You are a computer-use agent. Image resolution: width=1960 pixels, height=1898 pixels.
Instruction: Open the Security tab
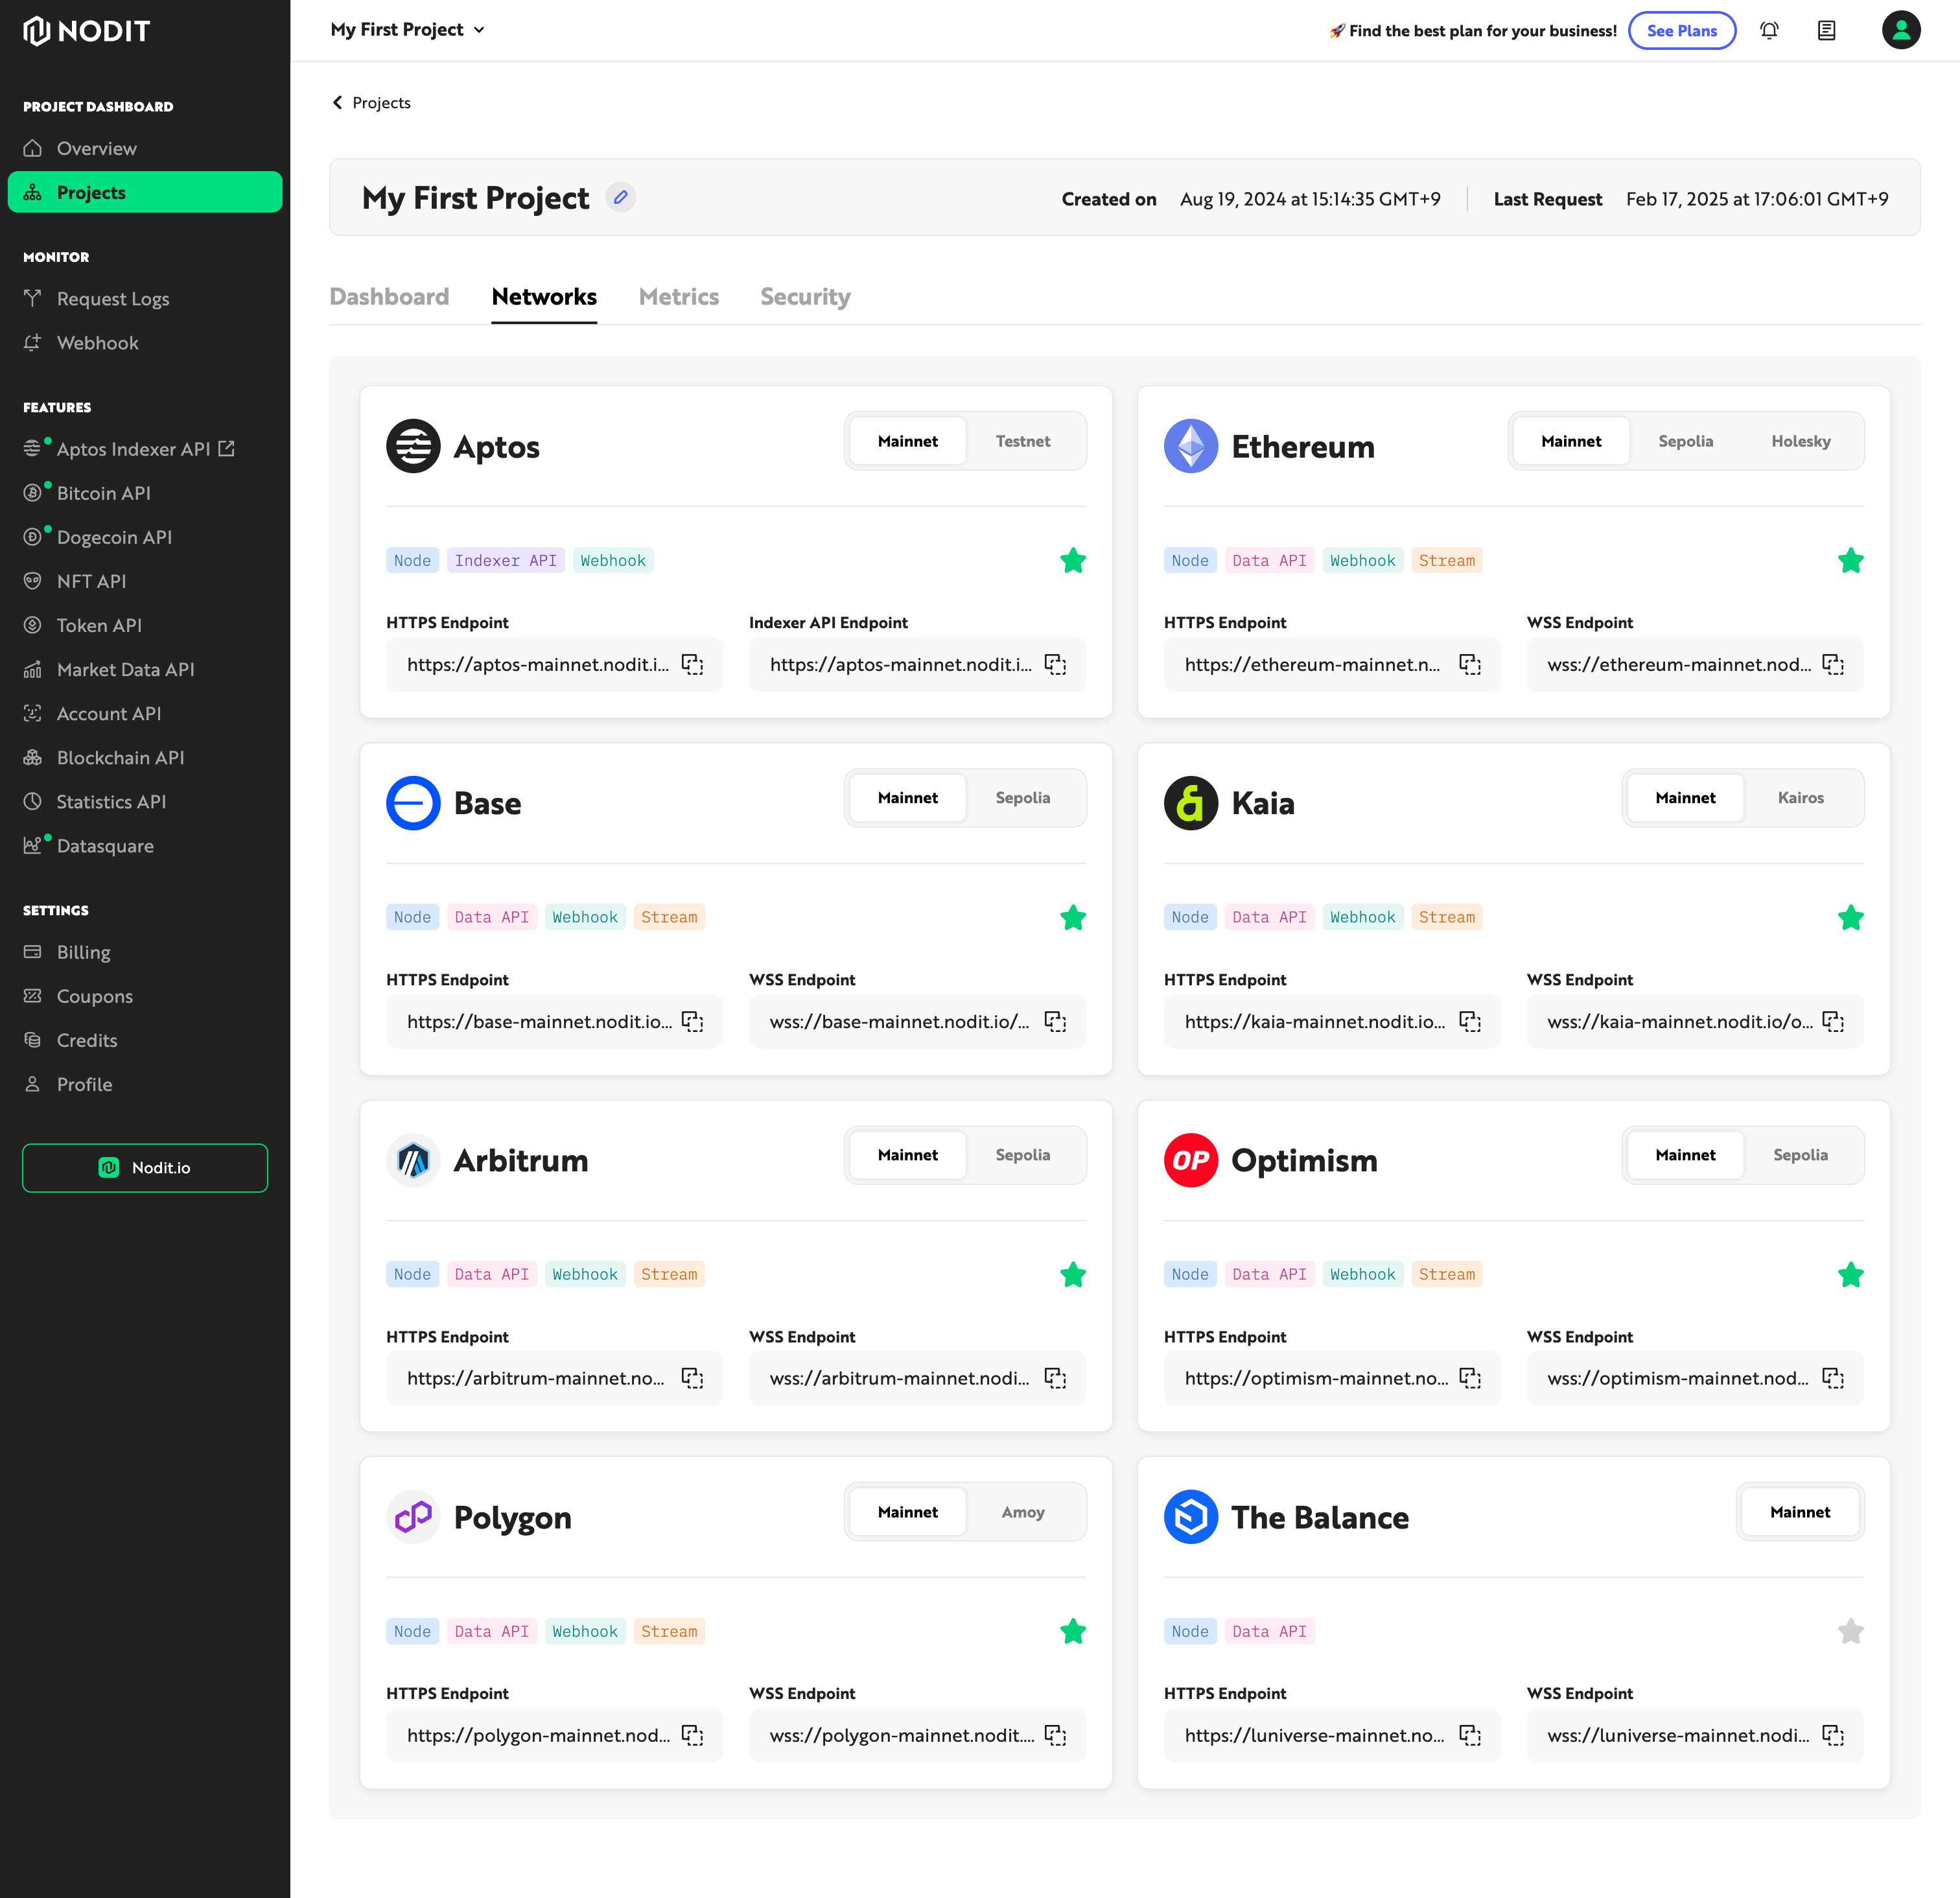(805, 297)
